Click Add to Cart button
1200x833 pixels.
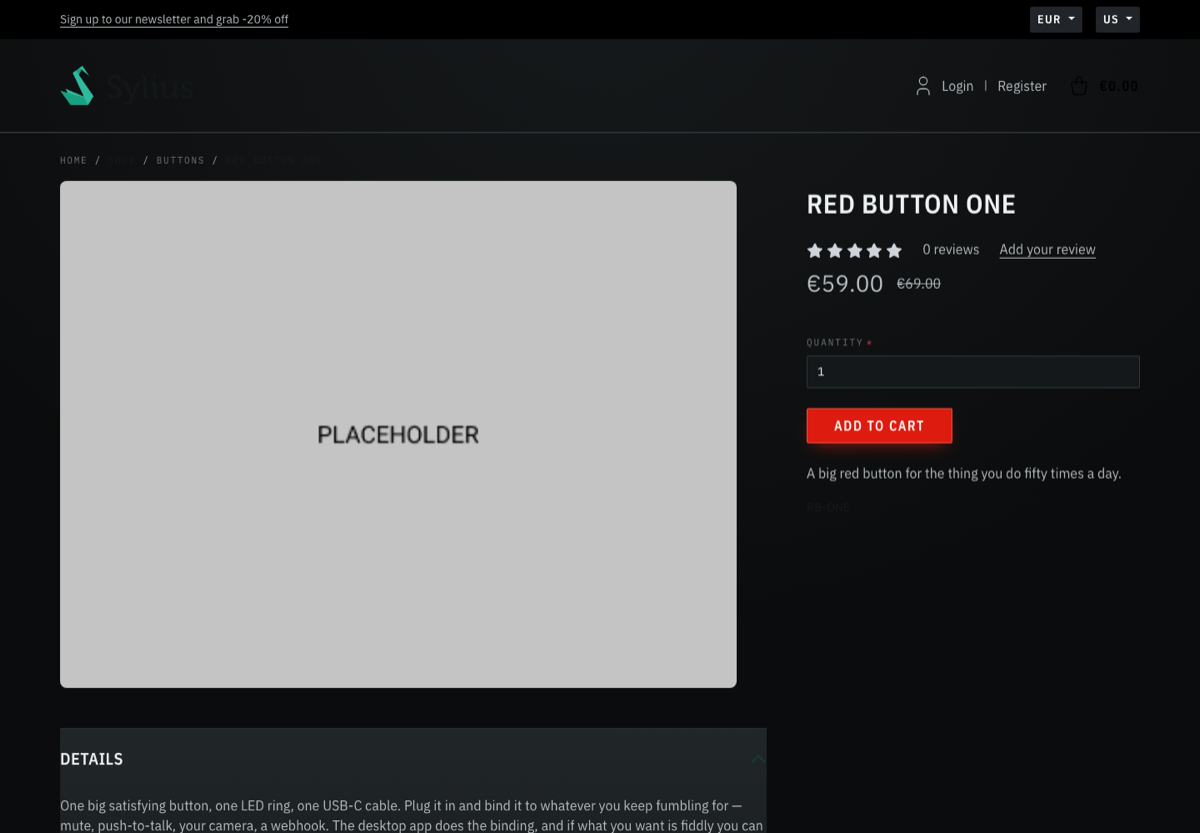point(879,426)
